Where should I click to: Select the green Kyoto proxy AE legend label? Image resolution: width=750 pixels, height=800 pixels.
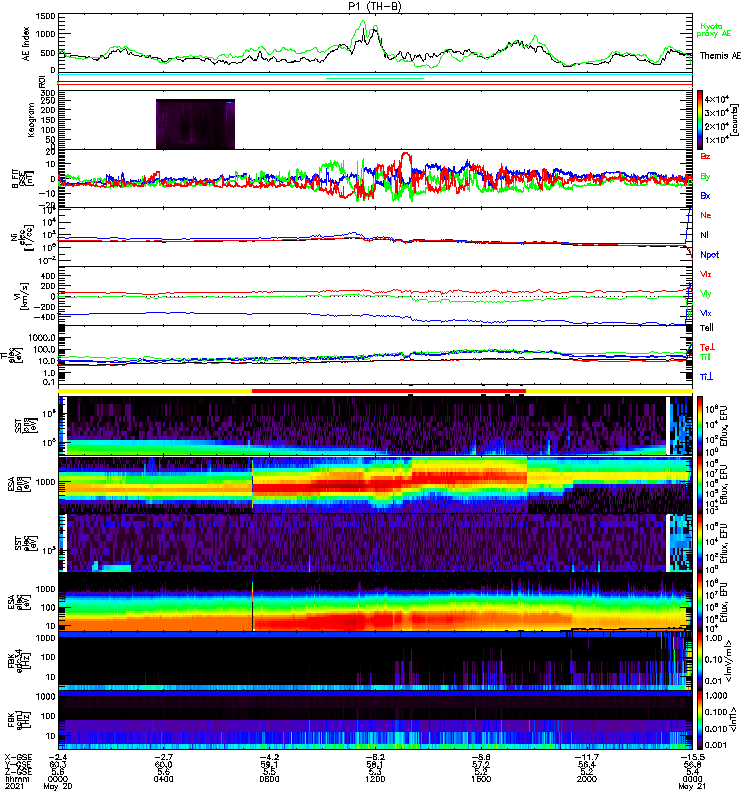click(x=714, y=30)
